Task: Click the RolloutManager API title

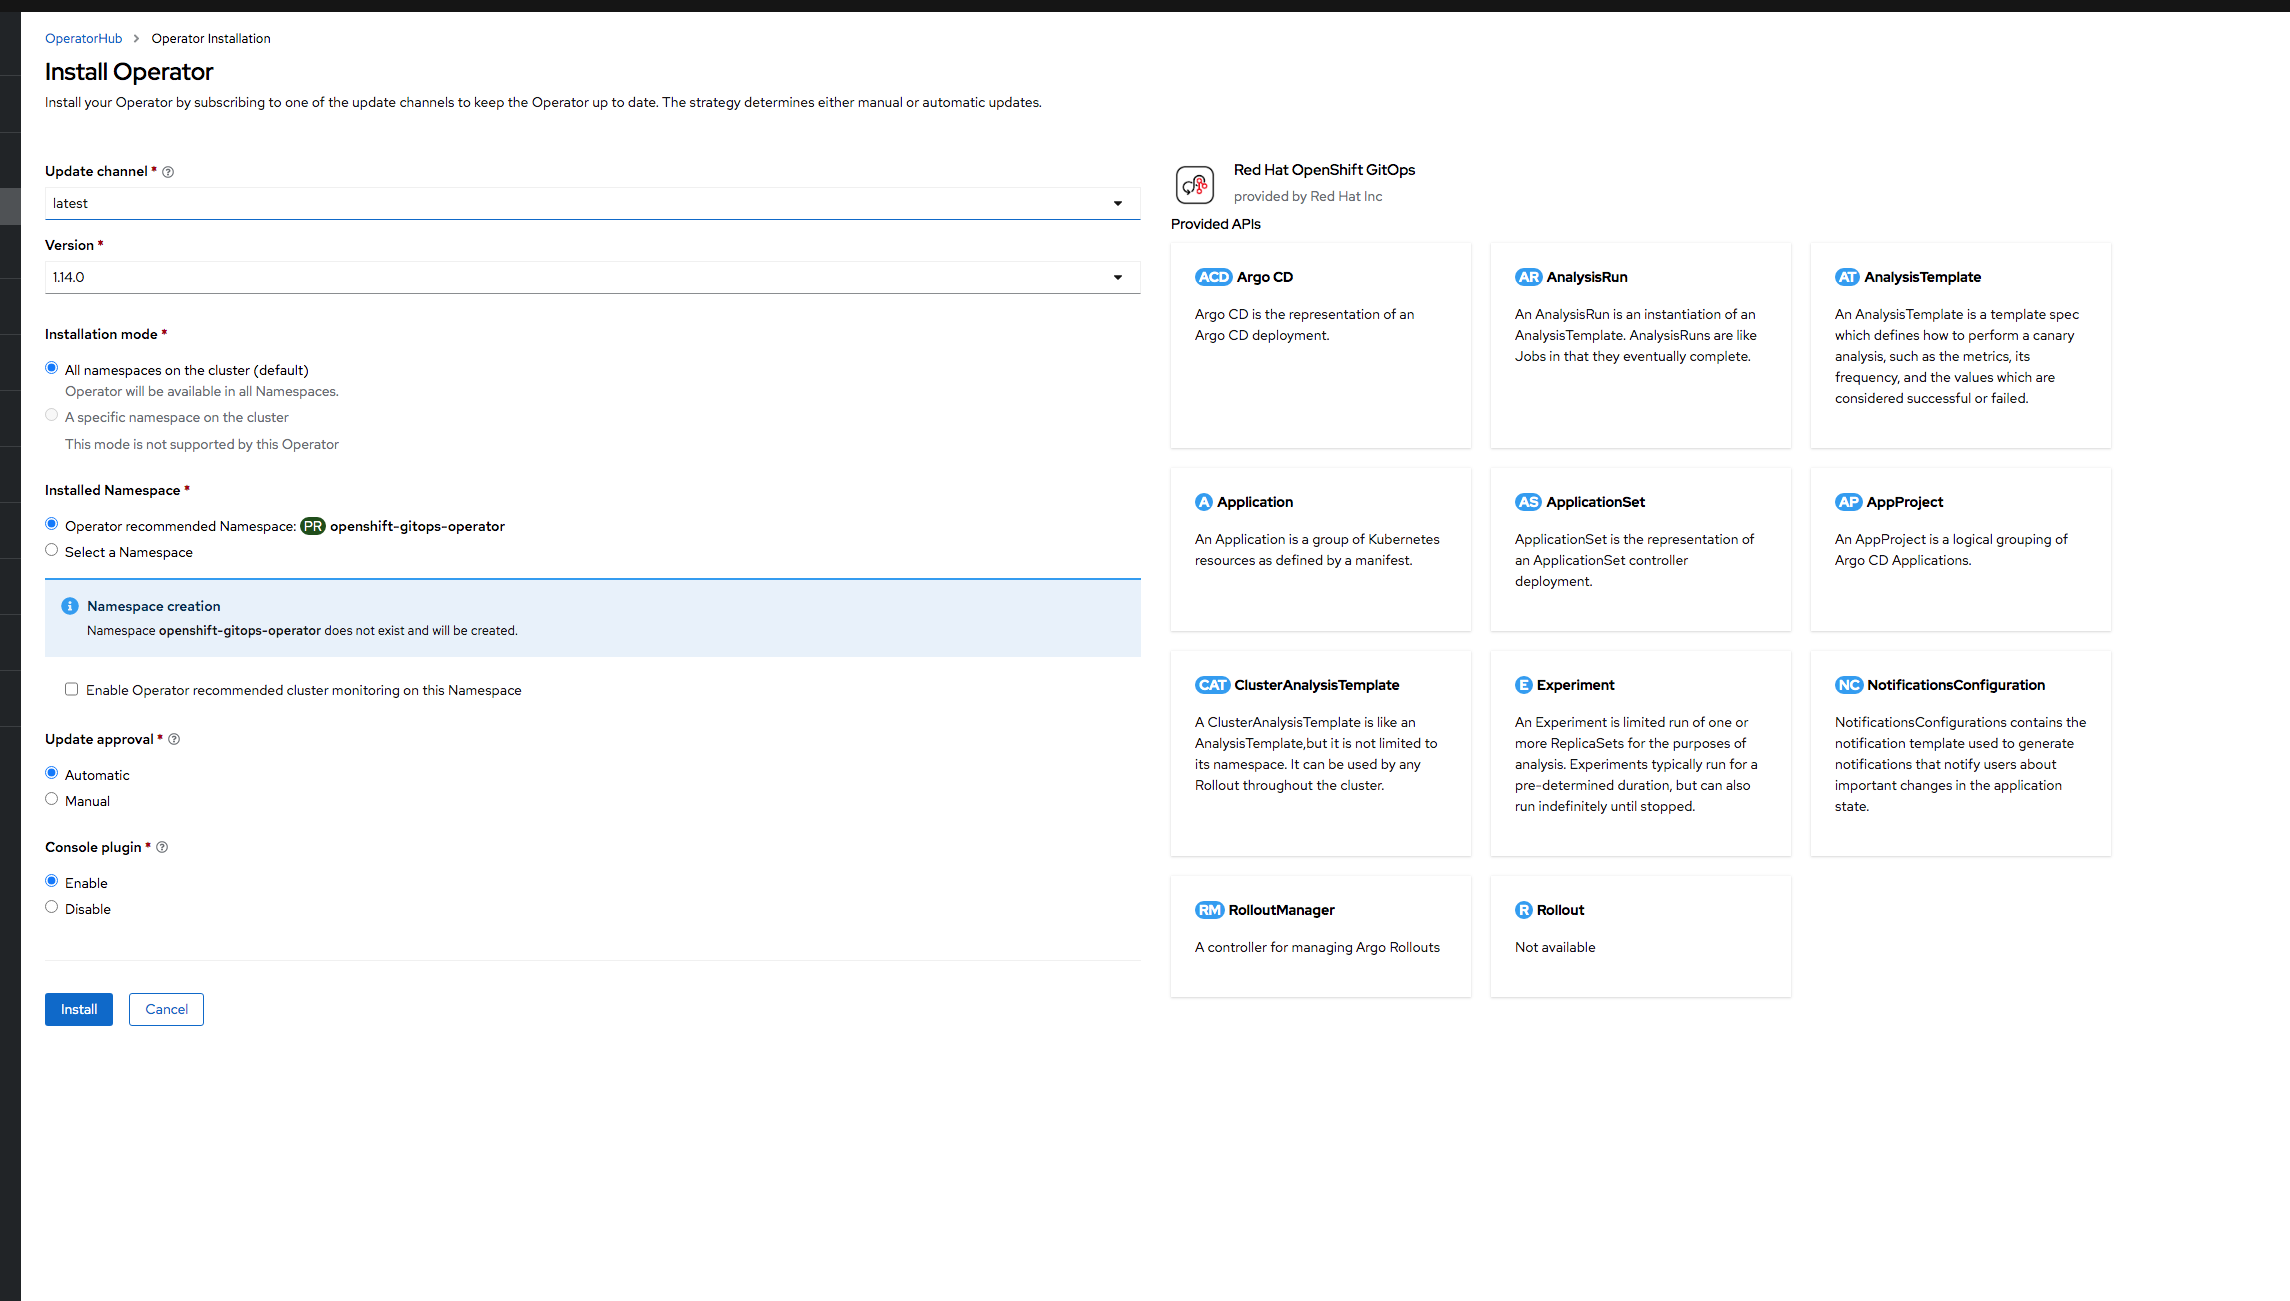Action: click(1282, 910)
